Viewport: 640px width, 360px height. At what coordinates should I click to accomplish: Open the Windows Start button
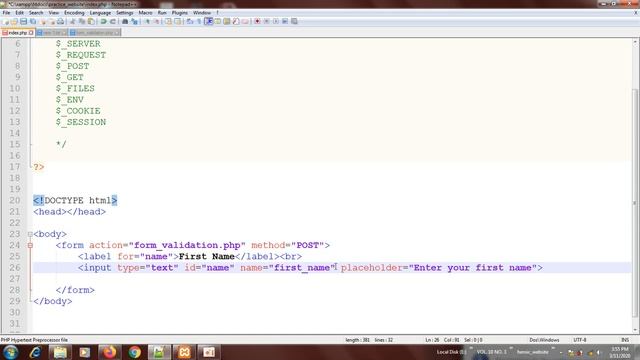tap(10, 352)
